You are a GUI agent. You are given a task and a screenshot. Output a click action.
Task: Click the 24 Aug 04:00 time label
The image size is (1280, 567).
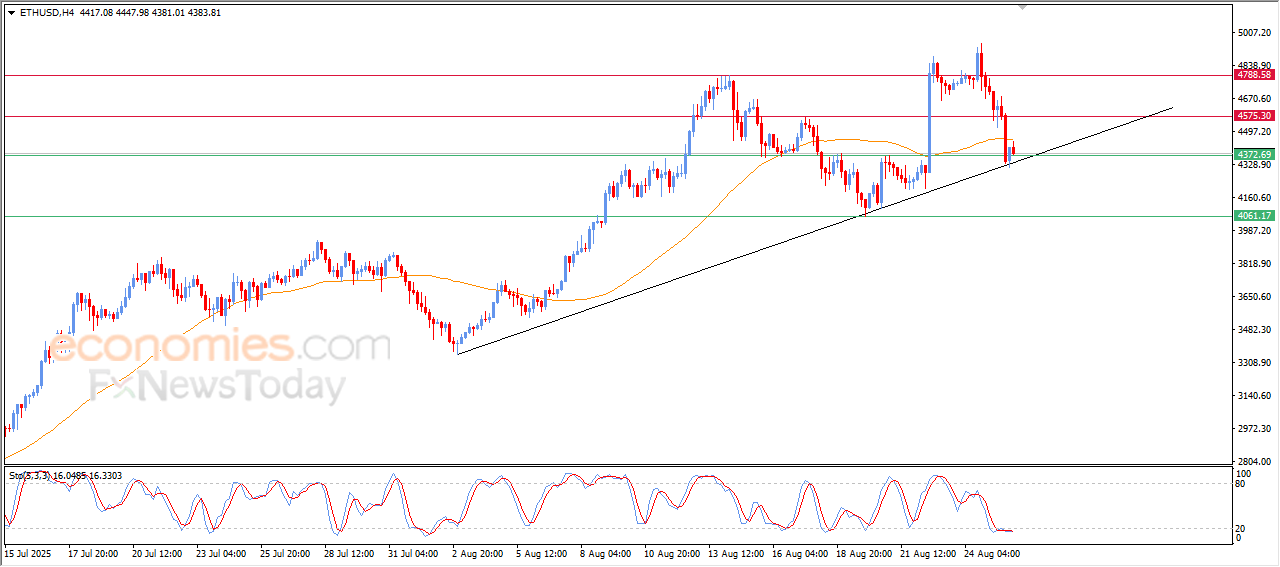(992, 552)
